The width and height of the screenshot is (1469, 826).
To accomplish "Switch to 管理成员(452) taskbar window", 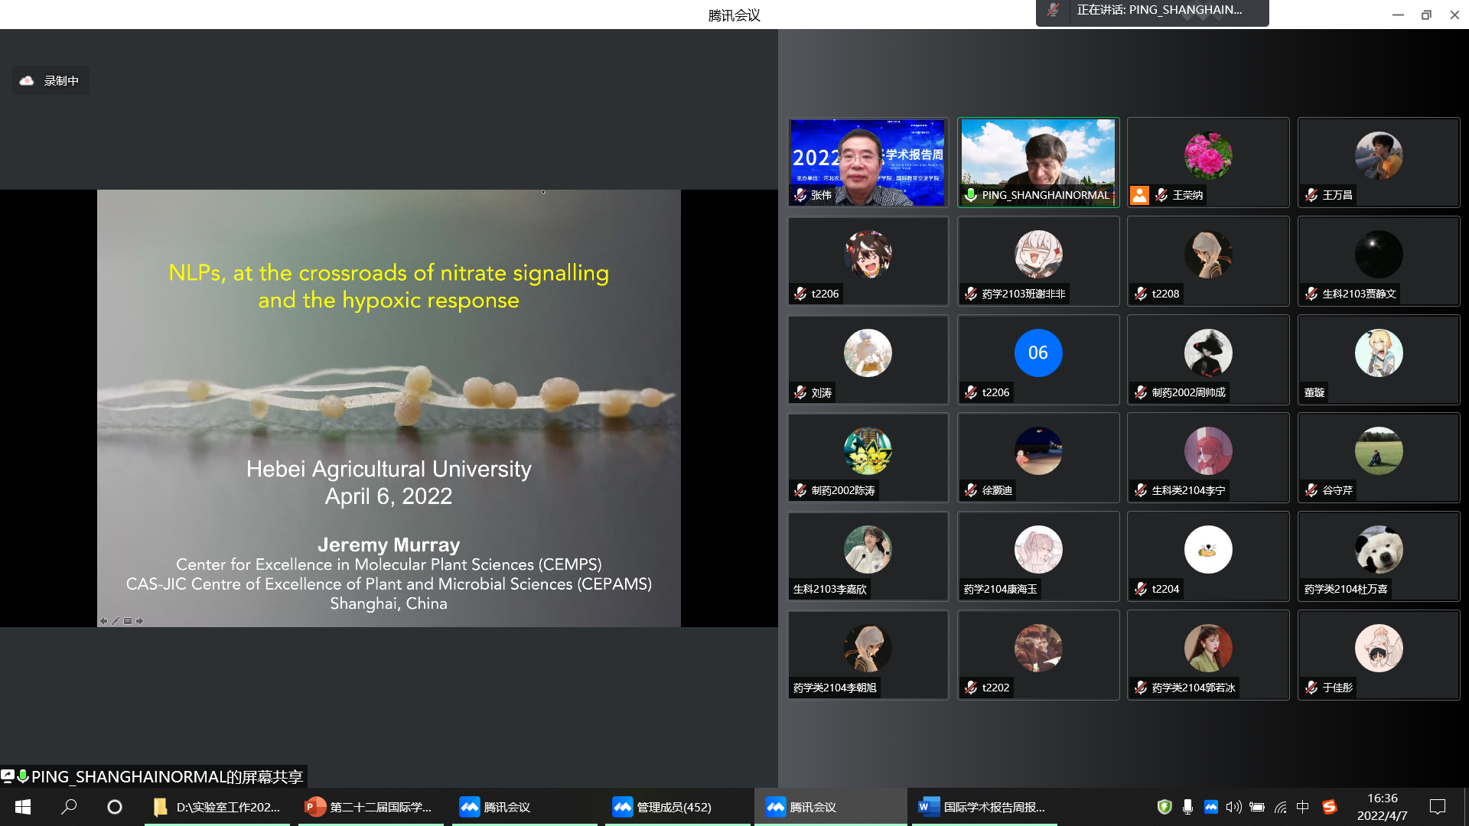I will click(x=675, y=807).
